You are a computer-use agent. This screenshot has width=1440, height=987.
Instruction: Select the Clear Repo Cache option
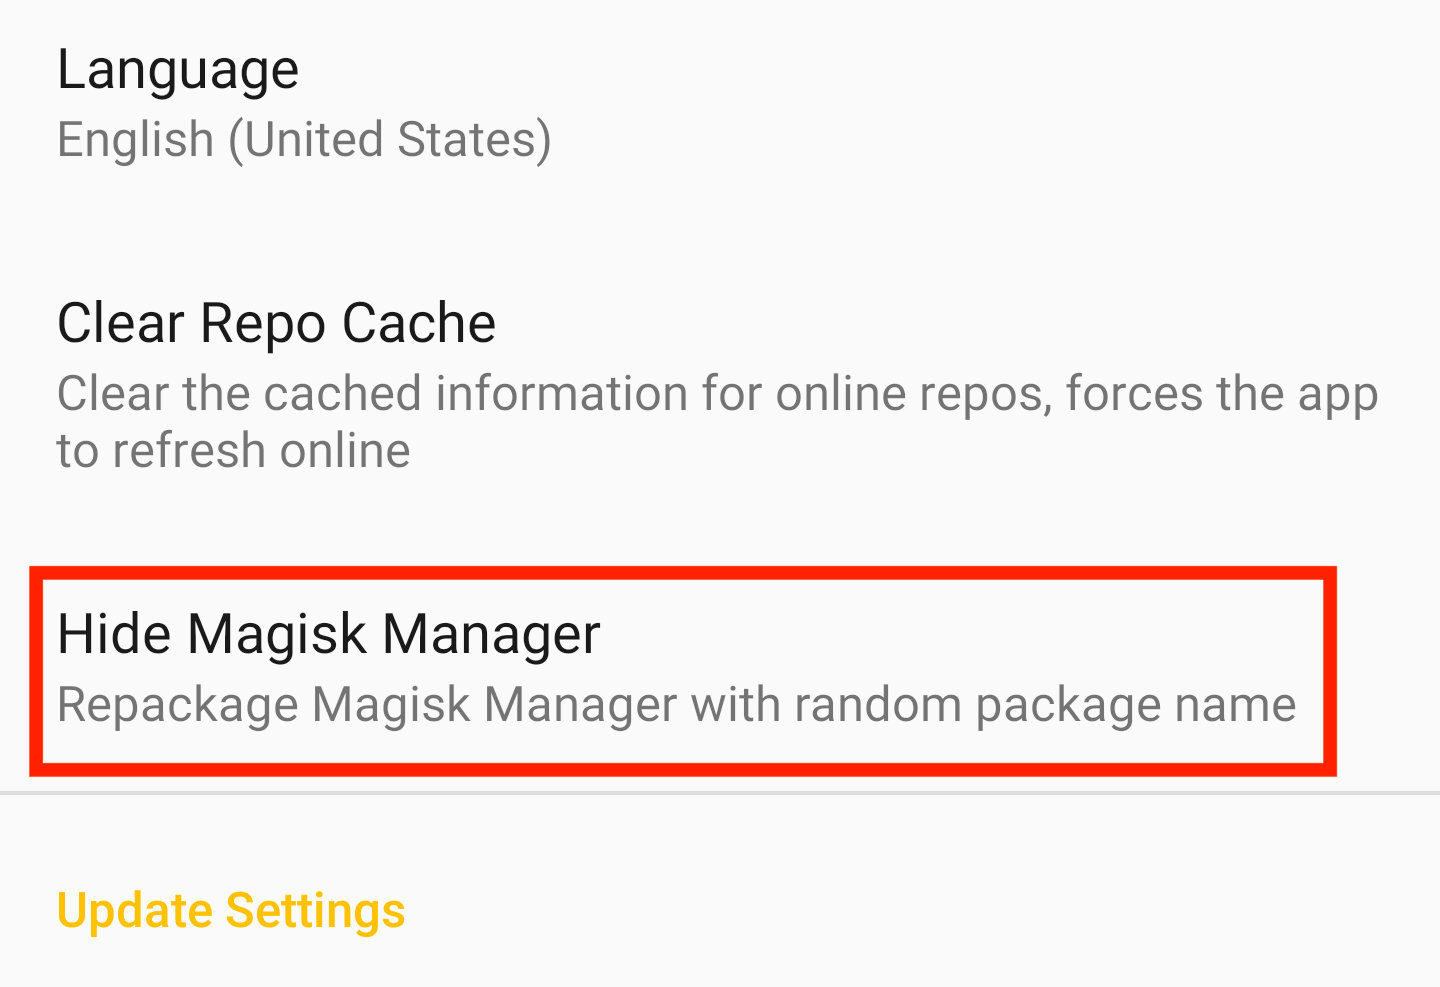(276, 323)
